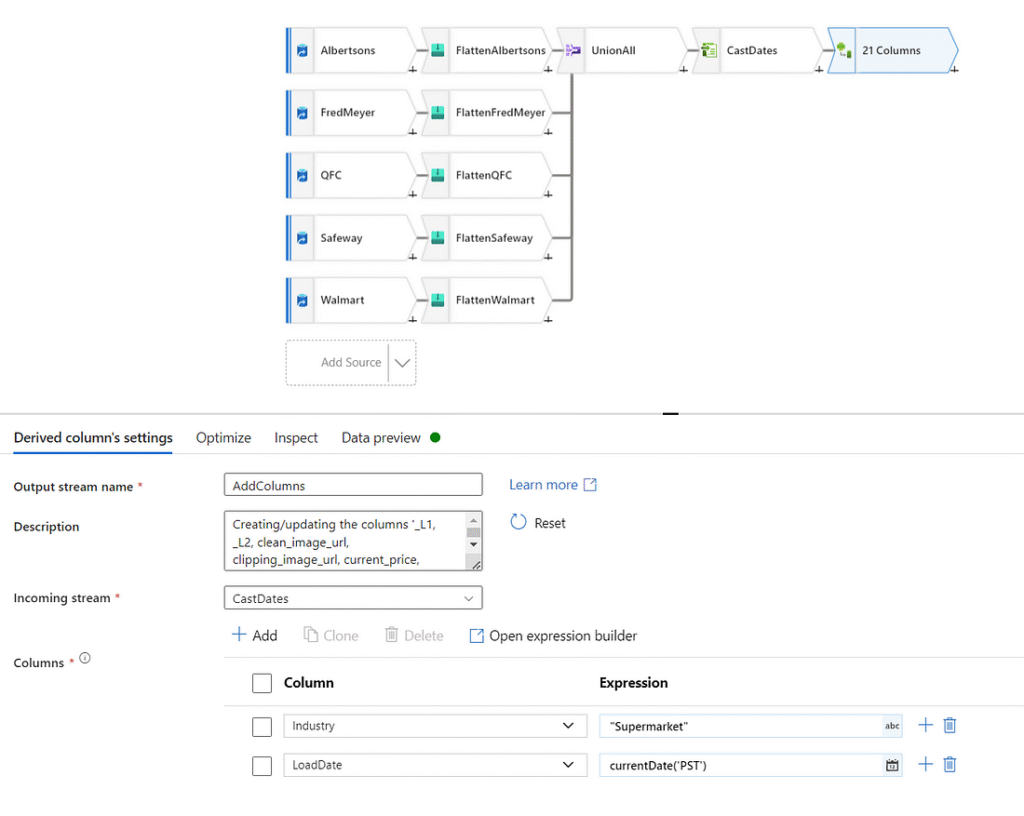Open the Inspect tab
Image resolution: width=1024 pixels, height=816 pixels.
click(x=296, y=437)
